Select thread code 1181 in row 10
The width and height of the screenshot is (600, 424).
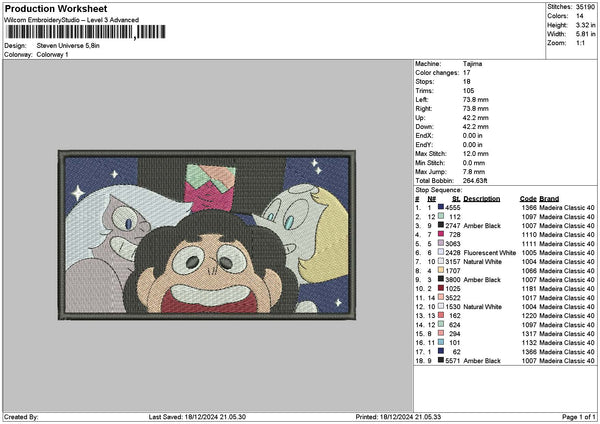point(529,289)
